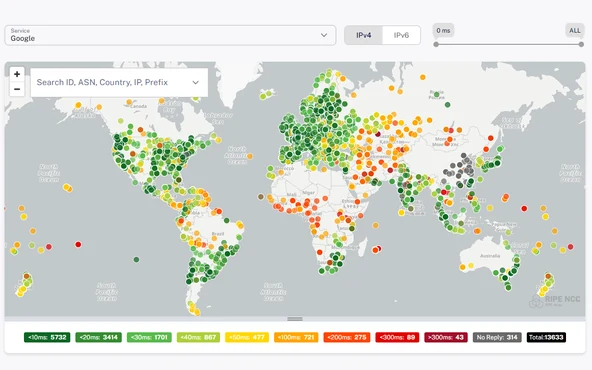592x370 pixels.
Task: Toggle the <50ms: 477 legend filter
Action: (247, 337)
